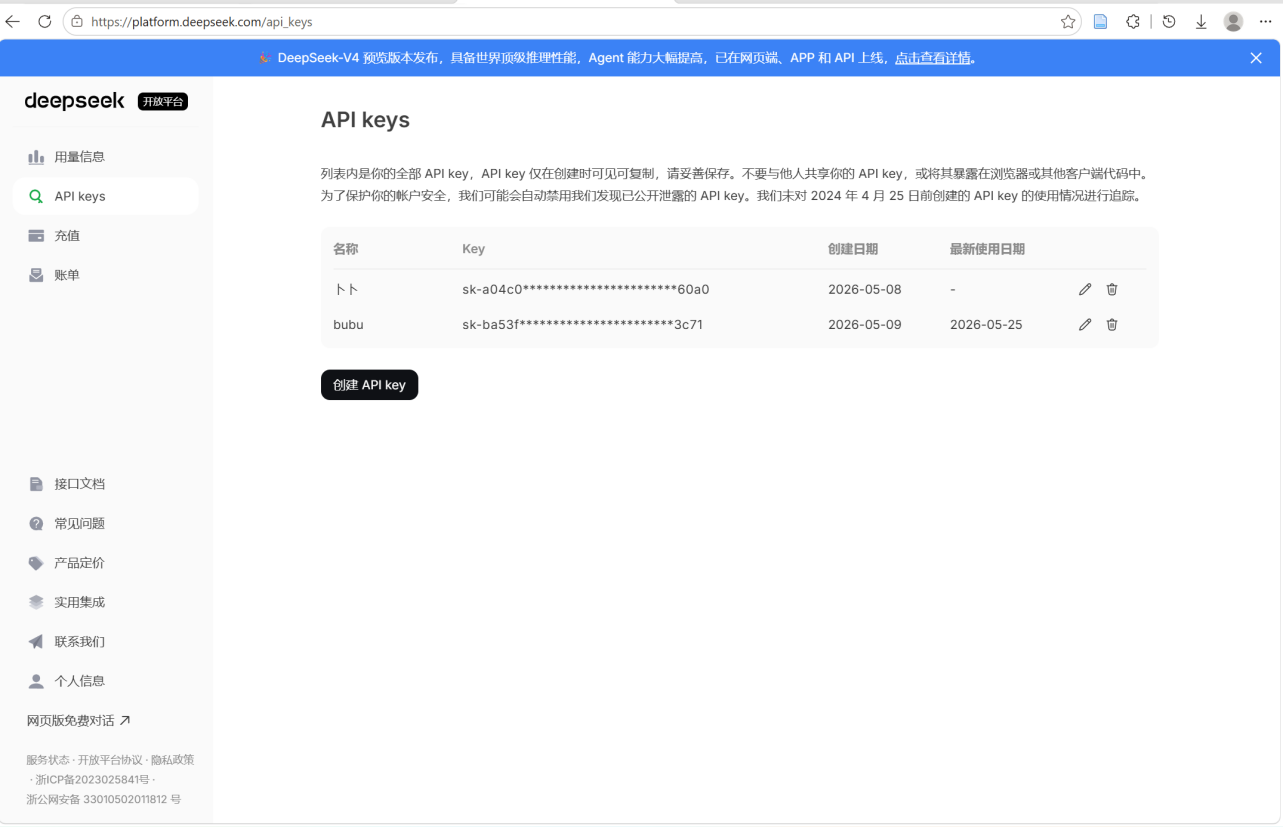Image resolution: width=1283 pixels, height=827 pixels.
Task: Click the creation date 2026-05-09
Action: click(865, 324)
